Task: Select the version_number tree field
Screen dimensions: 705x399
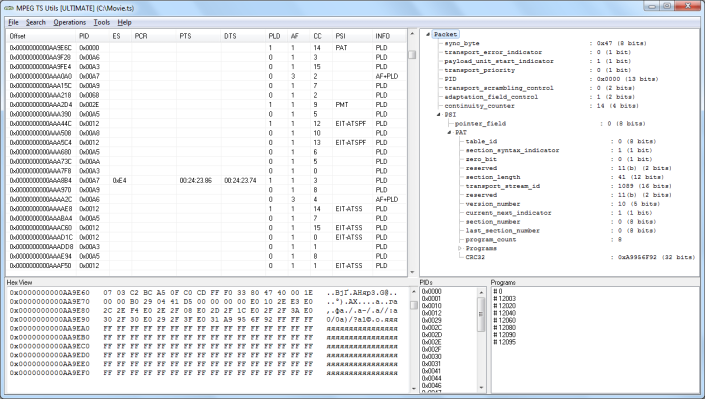Action: 493,204
